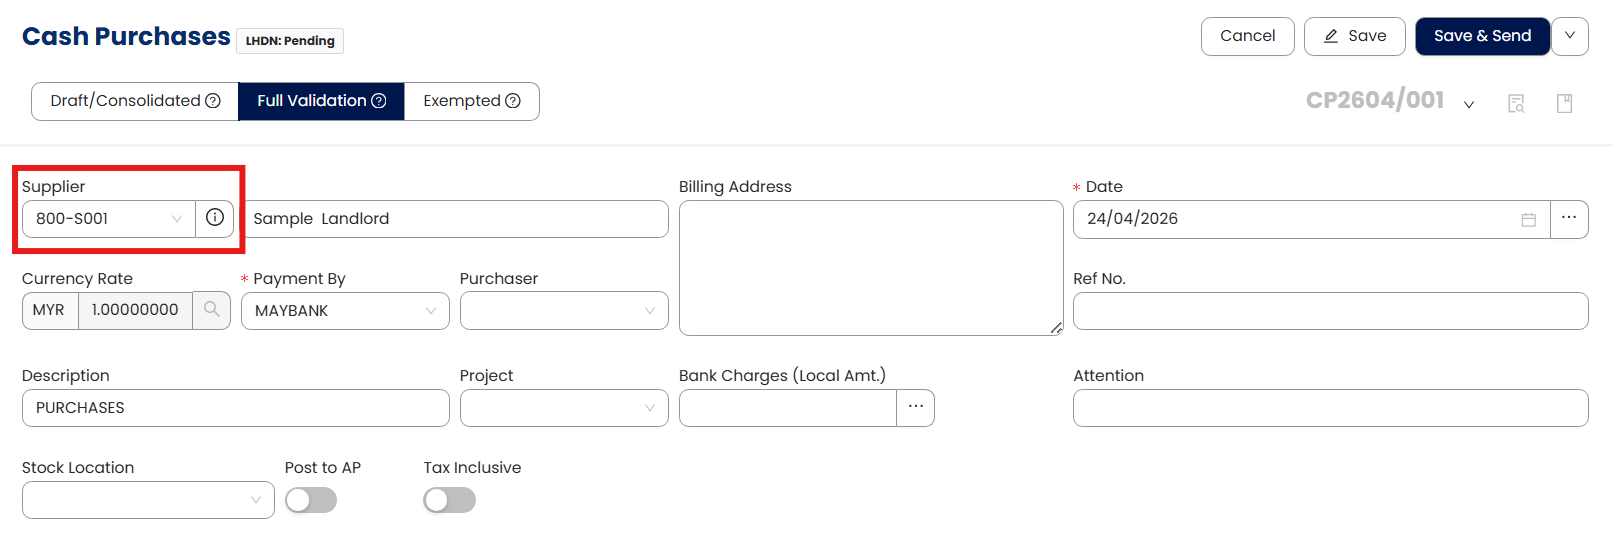Open the Project dropdown
1612x538 pixels.
[x=564, y=408]
